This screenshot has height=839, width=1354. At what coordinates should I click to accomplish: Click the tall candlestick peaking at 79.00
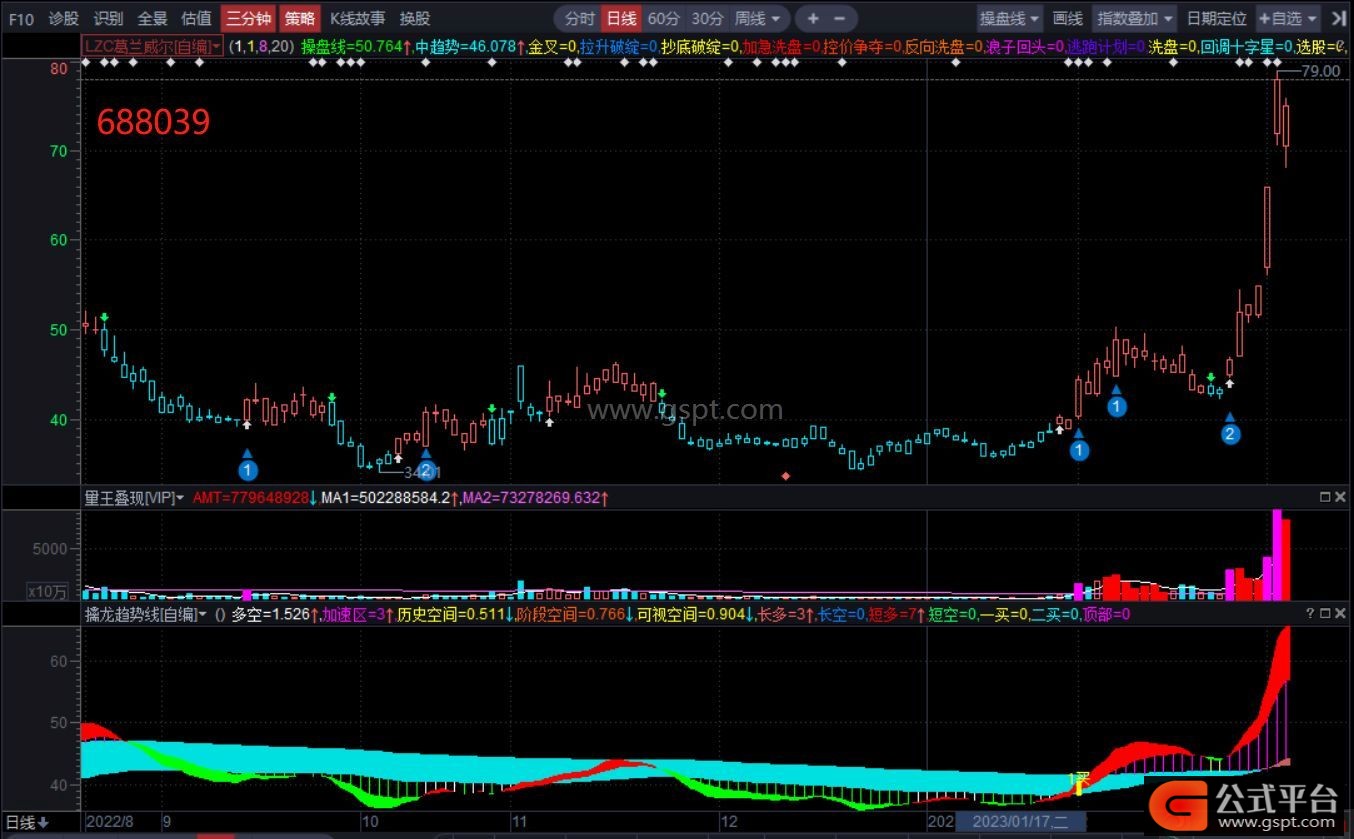(1277, 108)
